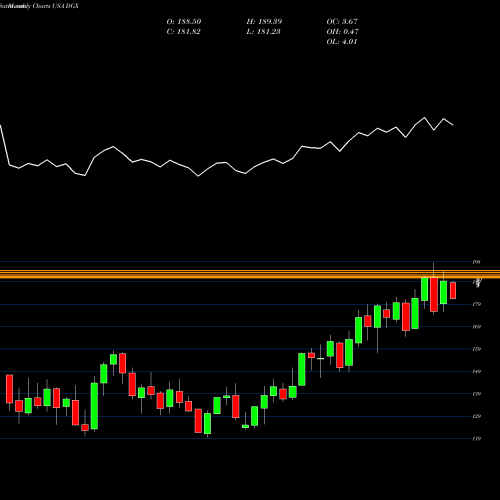Screen dimensions: 500x500
Task: Click the "OC: 3.67" value
Action: click(x=342, y=22)
